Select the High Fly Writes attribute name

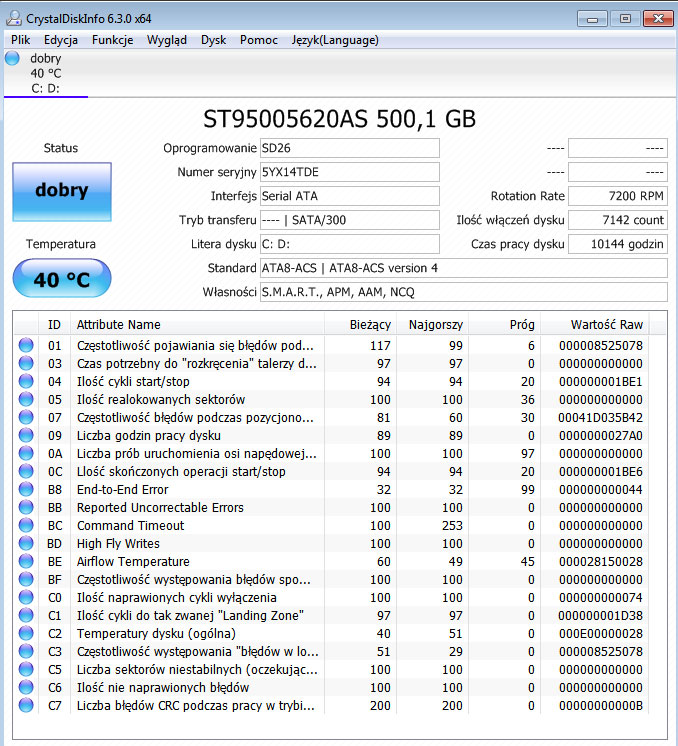[118, 543]
